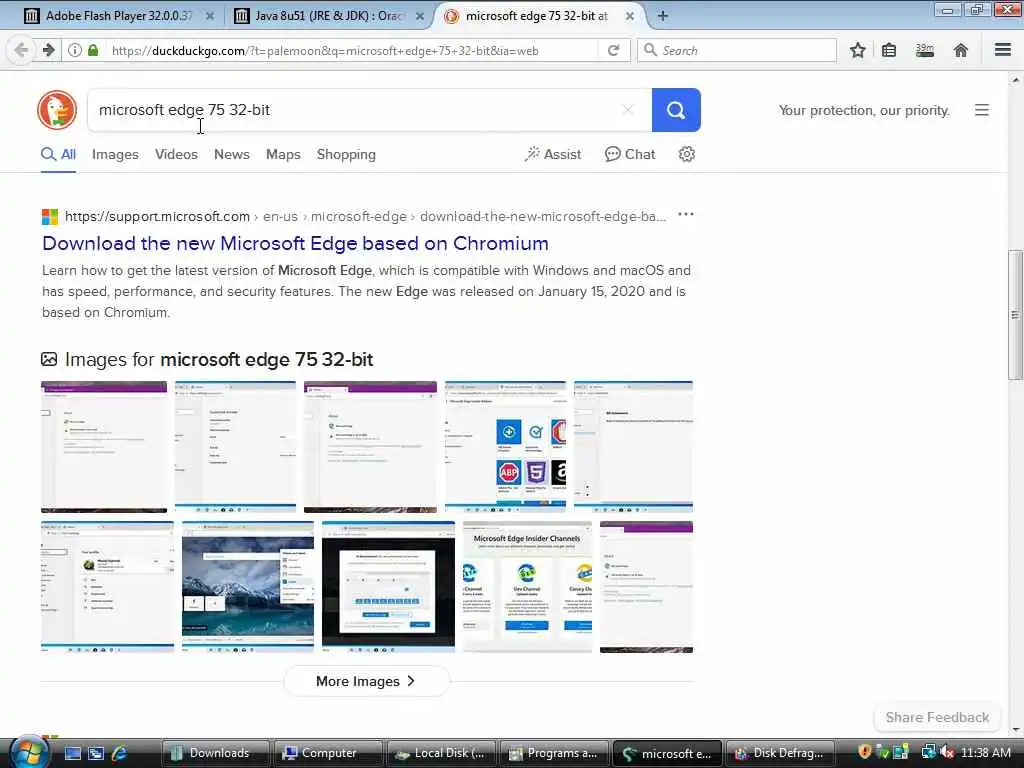Select the microsoft edge 75 32-bit tab

pyautogui.click(x=537, y=16)
